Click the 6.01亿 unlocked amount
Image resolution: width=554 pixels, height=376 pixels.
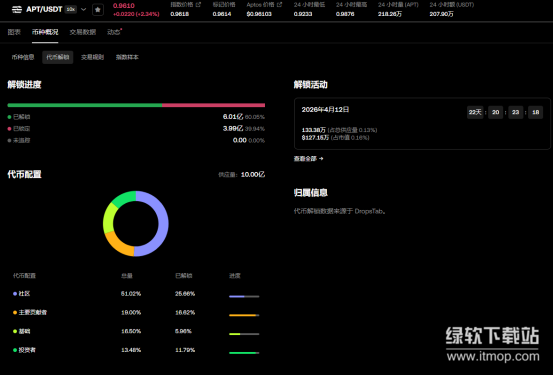[x=233, y=117]
